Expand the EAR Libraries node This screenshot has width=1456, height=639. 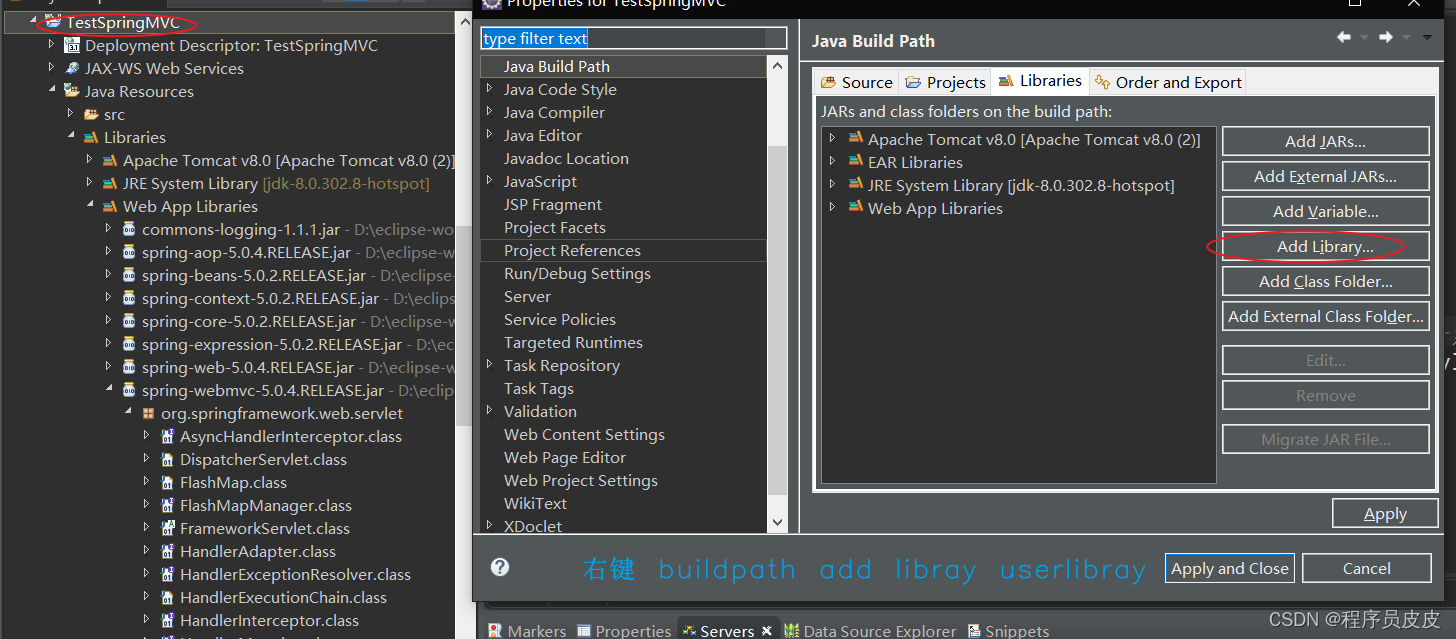[831, 161]
